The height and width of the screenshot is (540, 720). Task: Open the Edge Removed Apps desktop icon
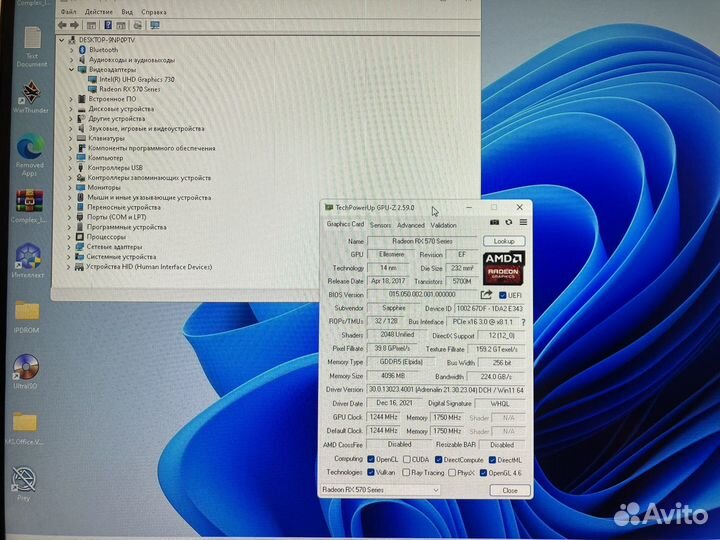pos(30,155)
